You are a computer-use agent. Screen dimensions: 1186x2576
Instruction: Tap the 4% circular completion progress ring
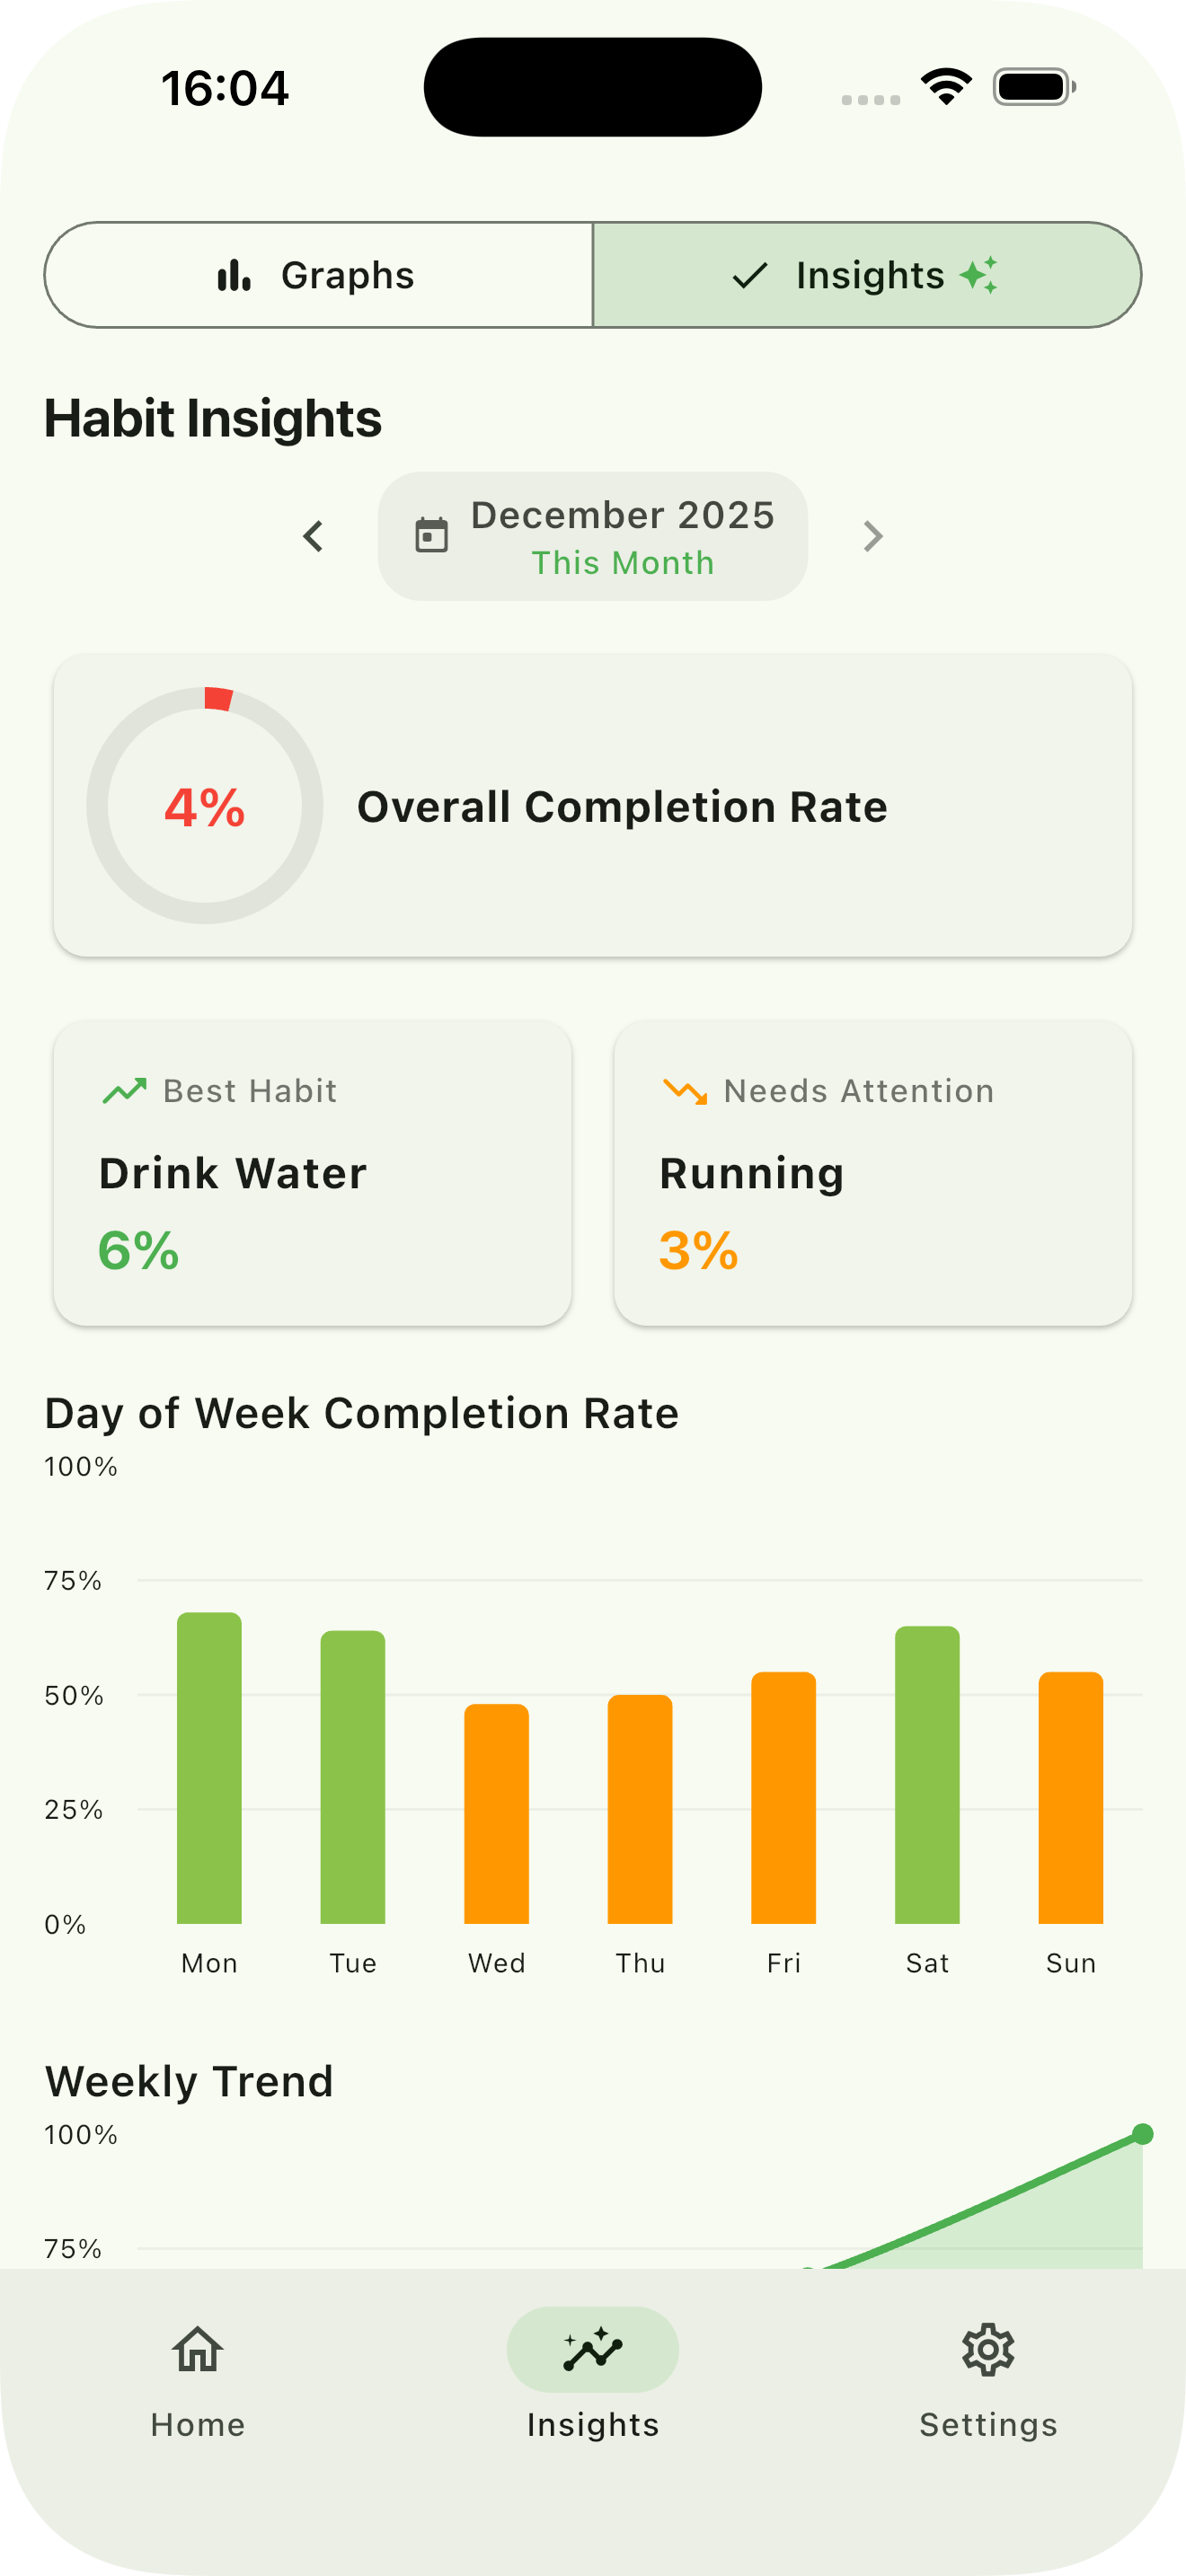point(205,806)
